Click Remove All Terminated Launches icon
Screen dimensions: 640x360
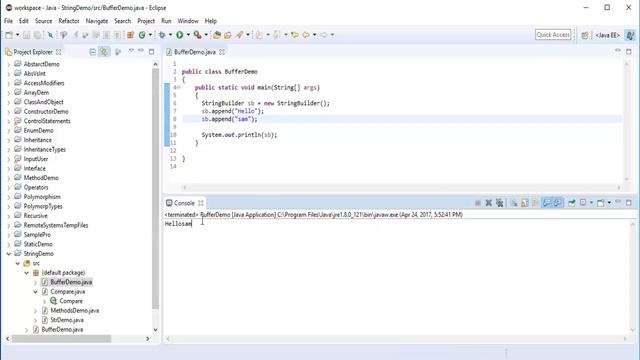[499, 203]
